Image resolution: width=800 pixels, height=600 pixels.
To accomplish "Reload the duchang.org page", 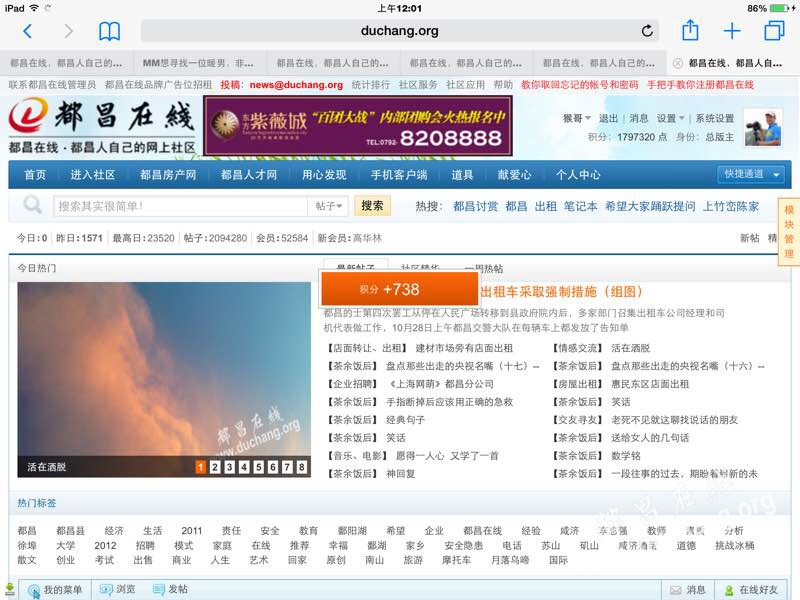I will [647, 31].
